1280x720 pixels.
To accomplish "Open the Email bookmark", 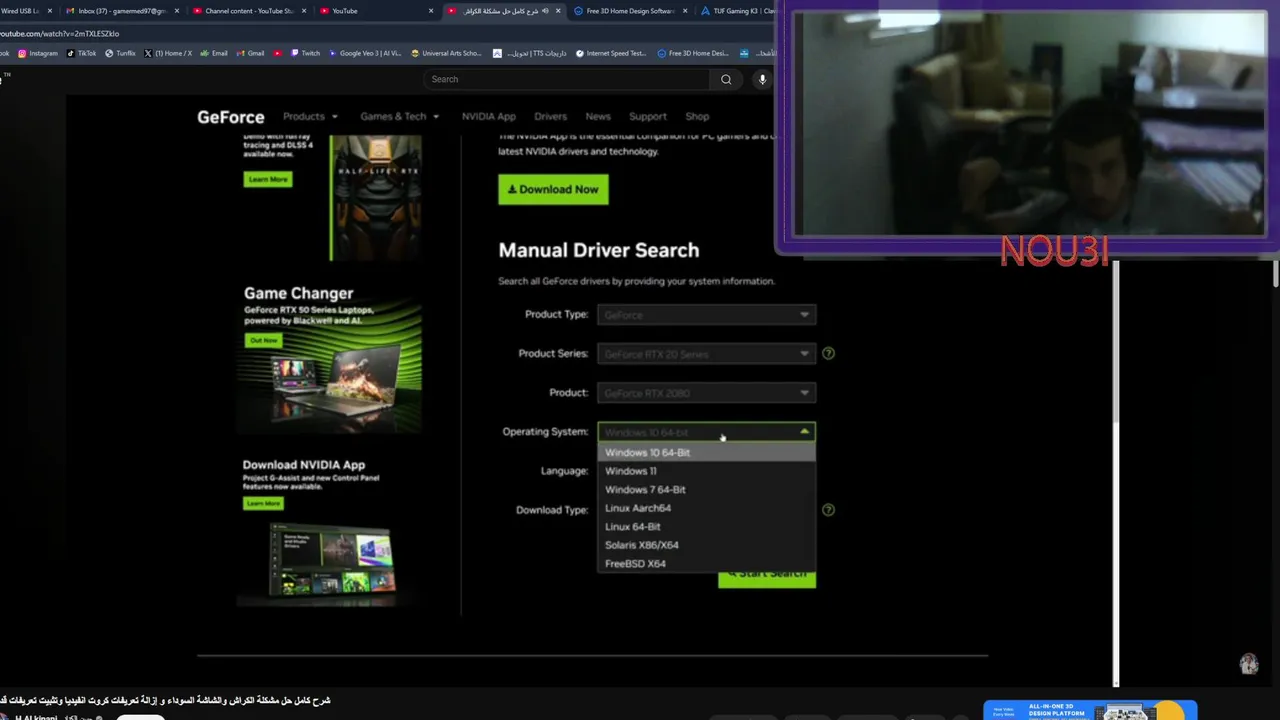I will click(x=214, y=53).
